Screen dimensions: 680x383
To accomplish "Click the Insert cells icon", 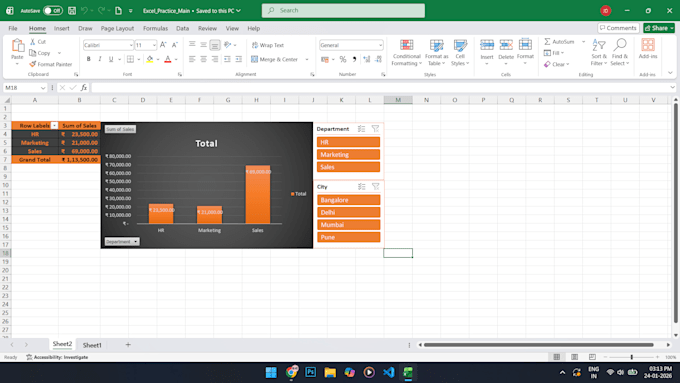I will pyautogui.click(x=487, y=45).
